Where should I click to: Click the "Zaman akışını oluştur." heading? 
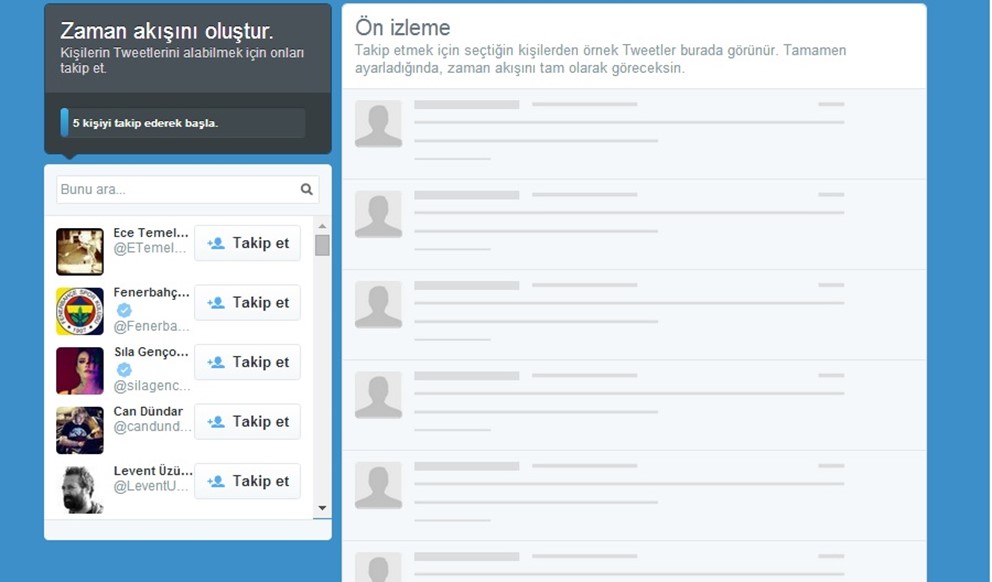pos(166,31)
